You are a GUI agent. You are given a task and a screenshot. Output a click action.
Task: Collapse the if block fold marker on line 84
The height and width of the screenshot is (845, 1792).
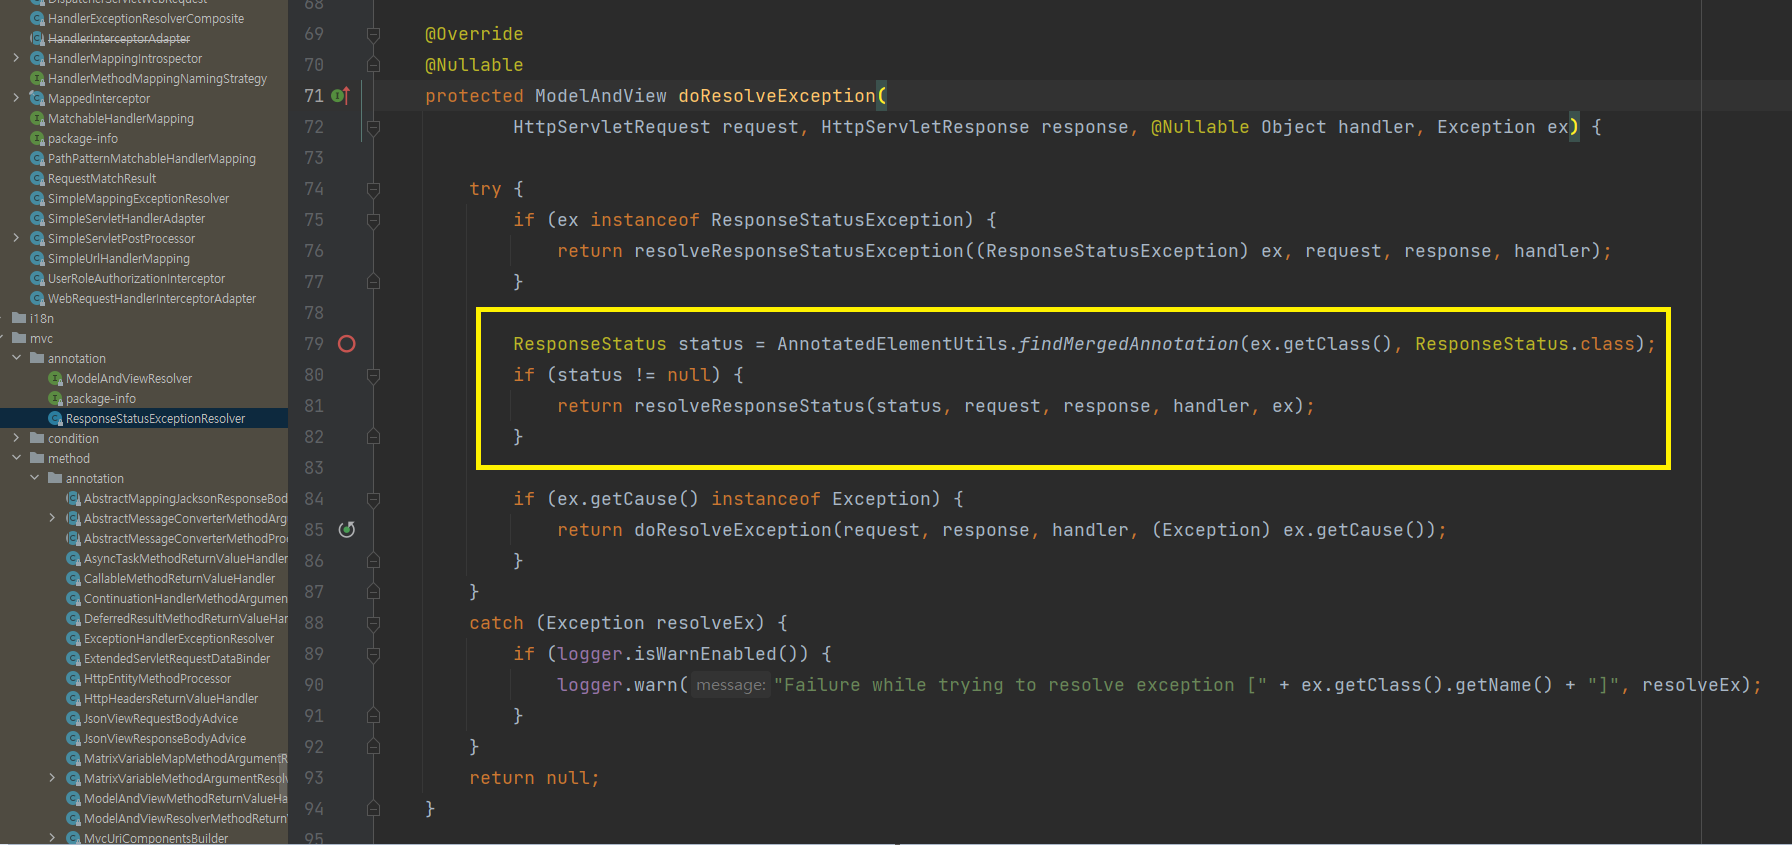(x=373, y=499)
